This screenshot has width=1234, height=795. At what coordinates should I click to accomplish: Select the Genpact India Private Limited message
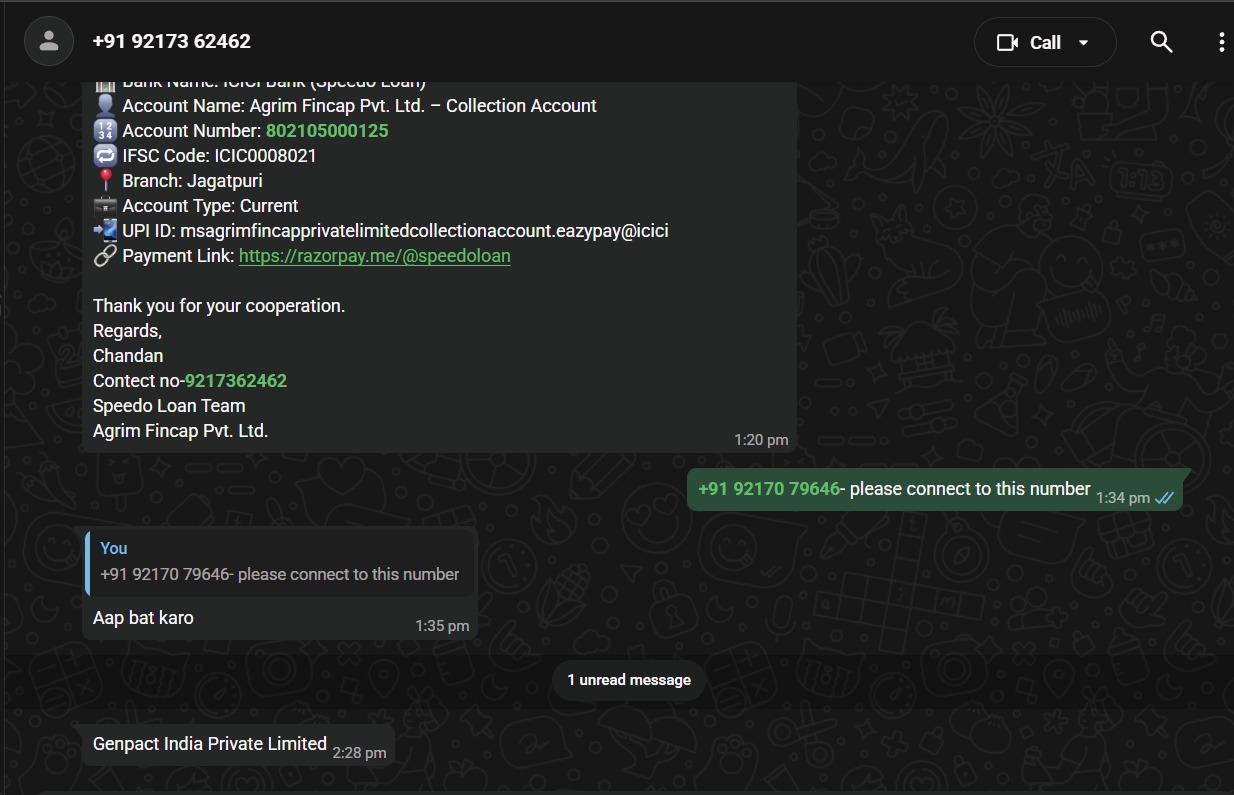point(210,744)
